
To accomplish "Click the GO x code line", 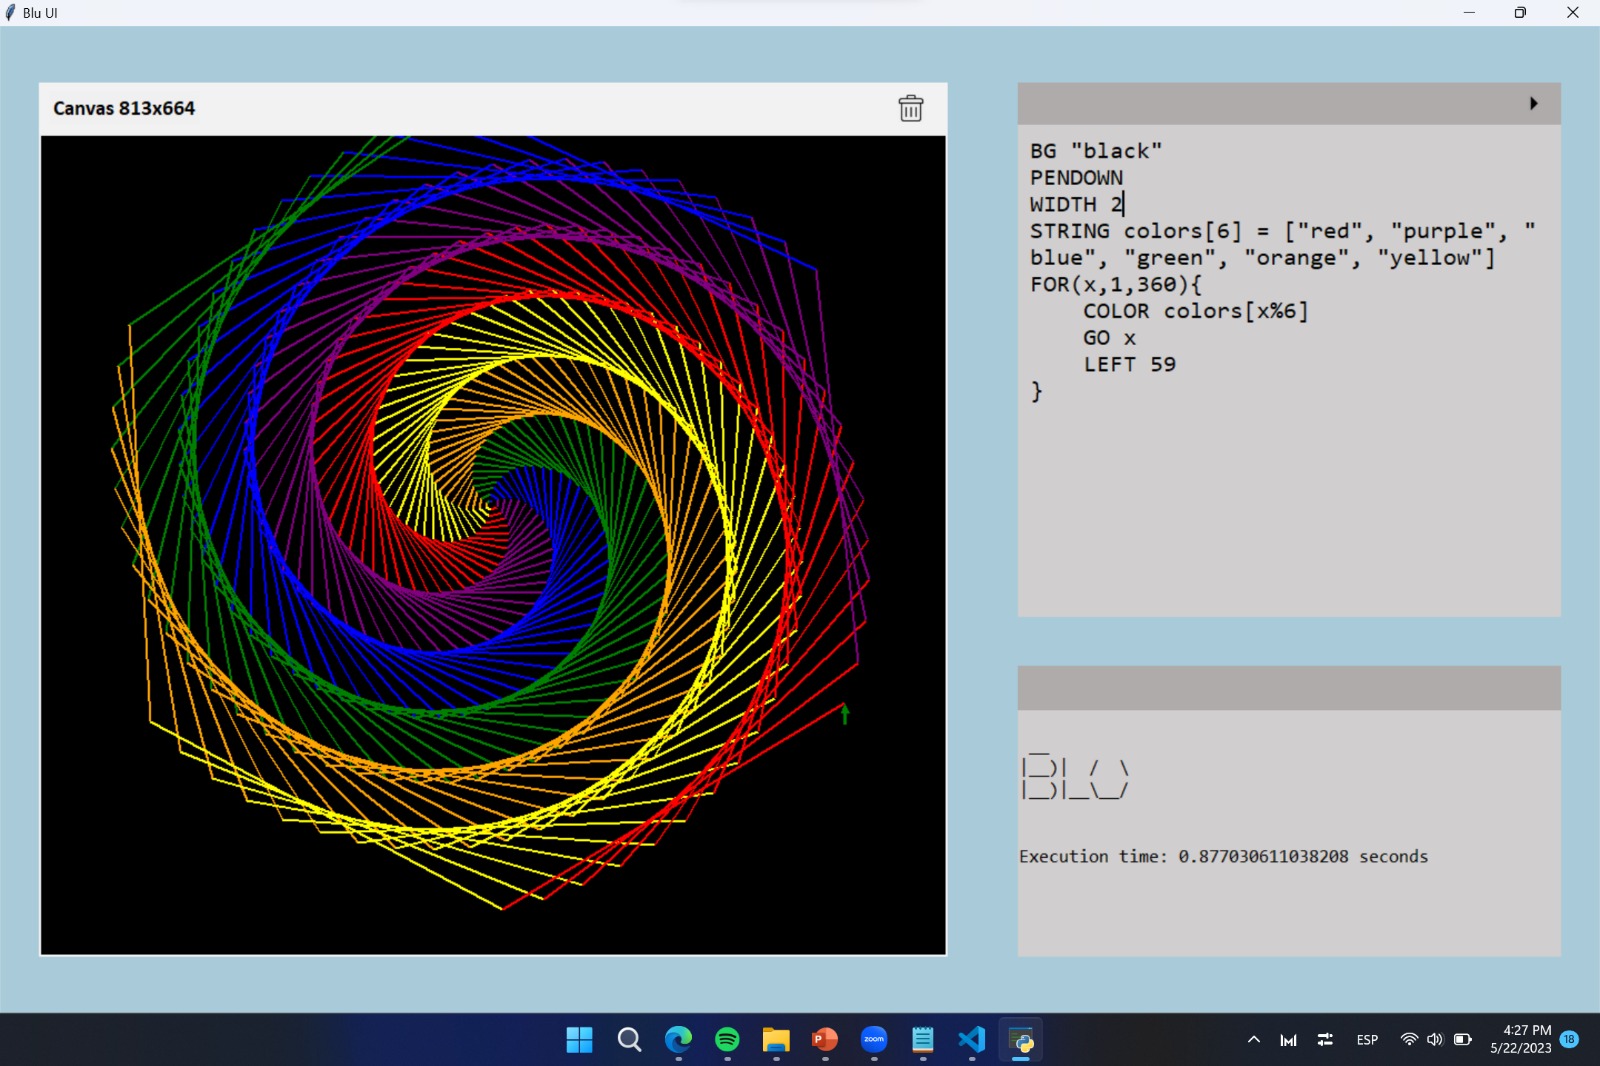I will (x=1109, y=338).
